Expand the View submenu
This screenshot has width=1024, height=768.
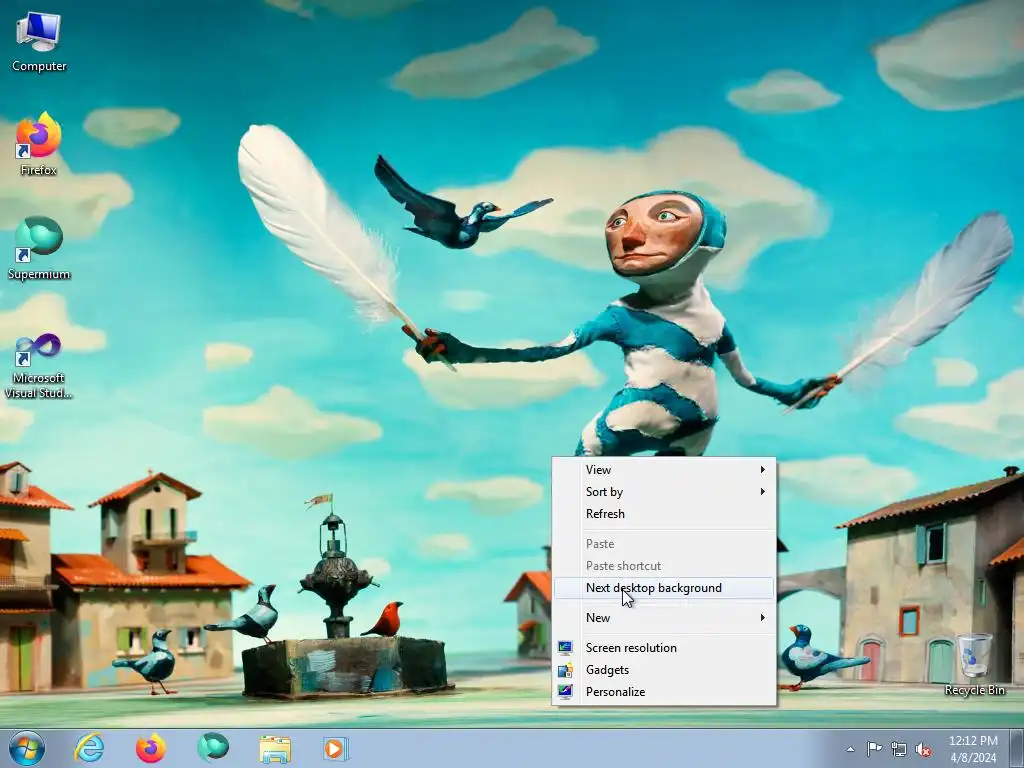pyautogui.click(x=664, y=470)
